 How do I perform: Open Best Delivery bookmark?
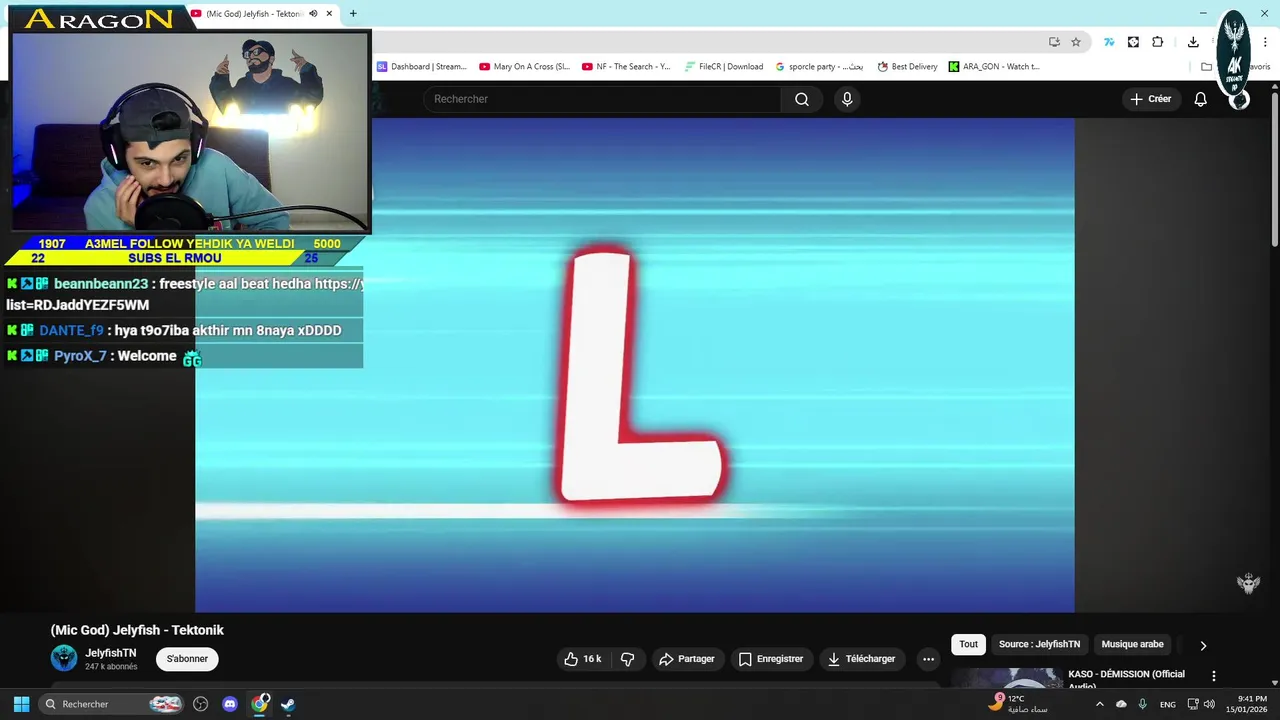908,67
